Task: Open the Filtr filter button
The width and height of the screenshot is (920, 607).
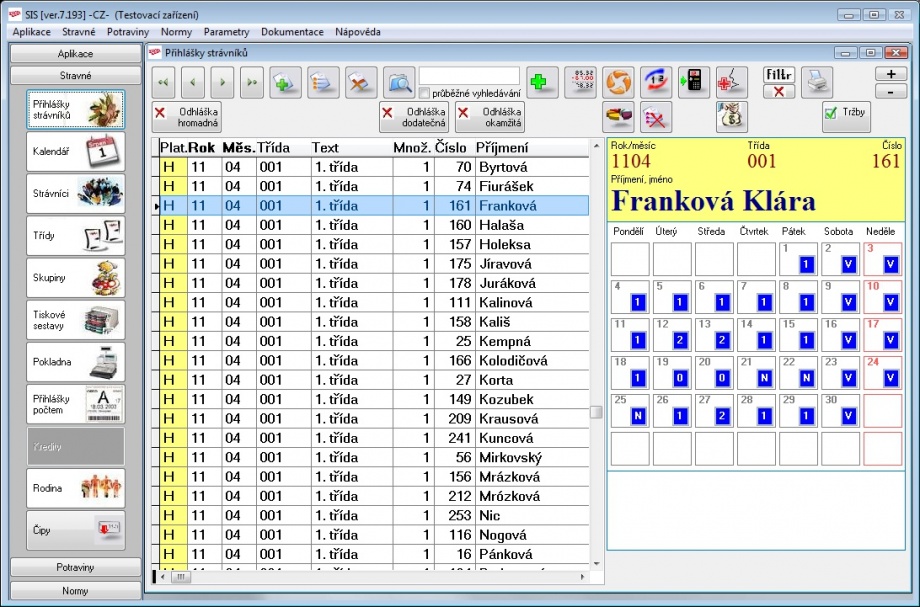Action: tap(779, 74)
